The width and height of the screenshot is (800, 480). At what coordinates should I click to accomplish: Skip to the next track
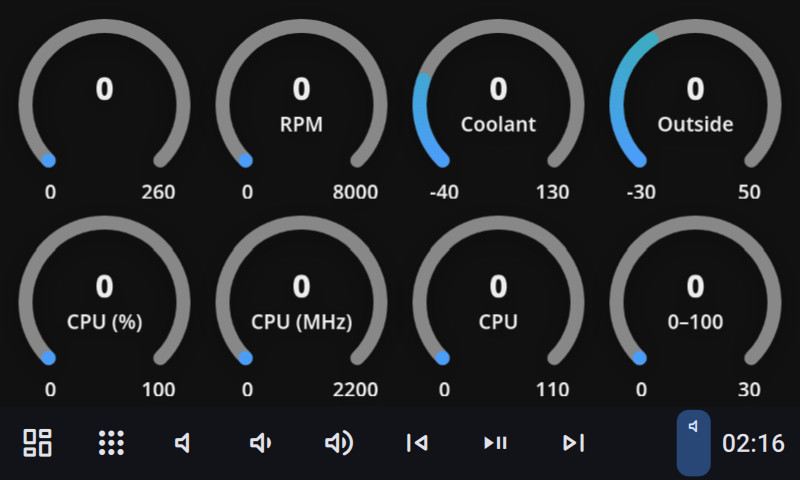click(573, 443)
